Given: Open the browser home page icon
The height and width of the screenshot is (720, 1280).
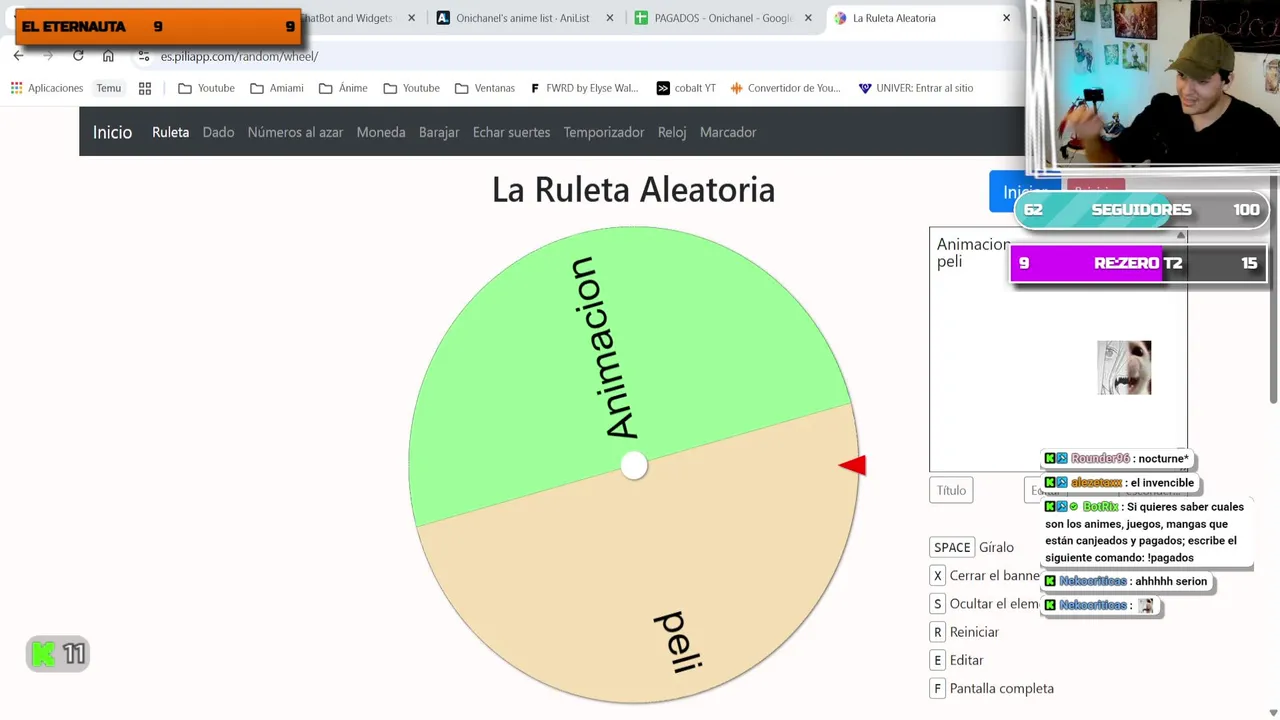Looking at the screenshot, I should pos(108,56).
